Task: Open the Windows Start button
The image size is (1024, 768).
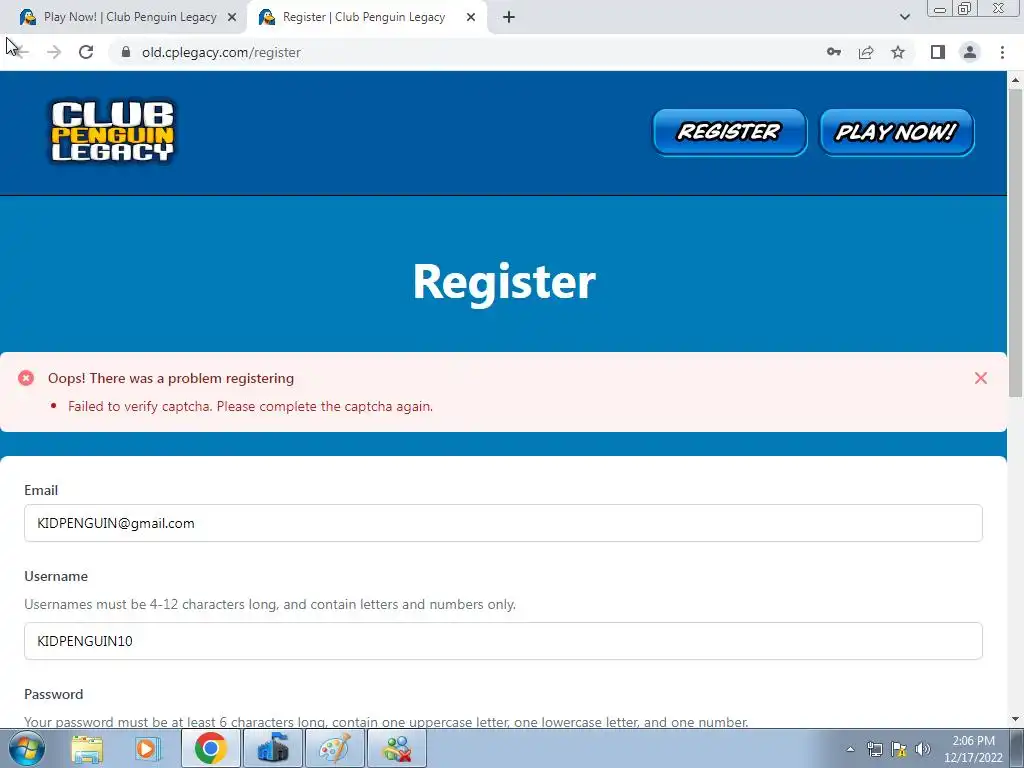Action: 27,748
